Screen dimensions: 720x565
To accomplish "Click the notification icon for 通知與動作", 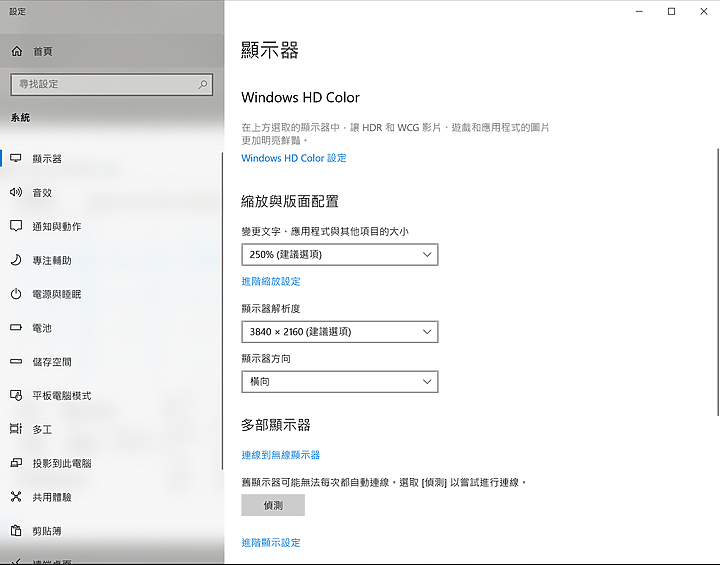I will click(x=16, y=226).
